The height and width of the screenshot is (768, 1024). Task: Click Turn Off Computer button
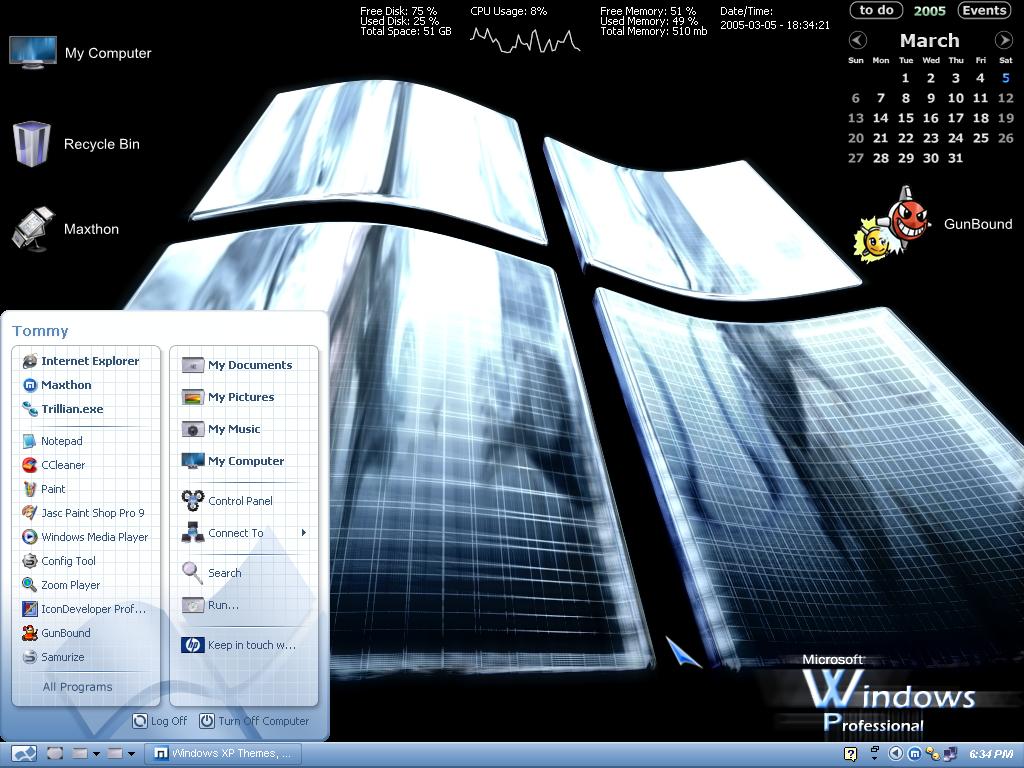(254, 721)
